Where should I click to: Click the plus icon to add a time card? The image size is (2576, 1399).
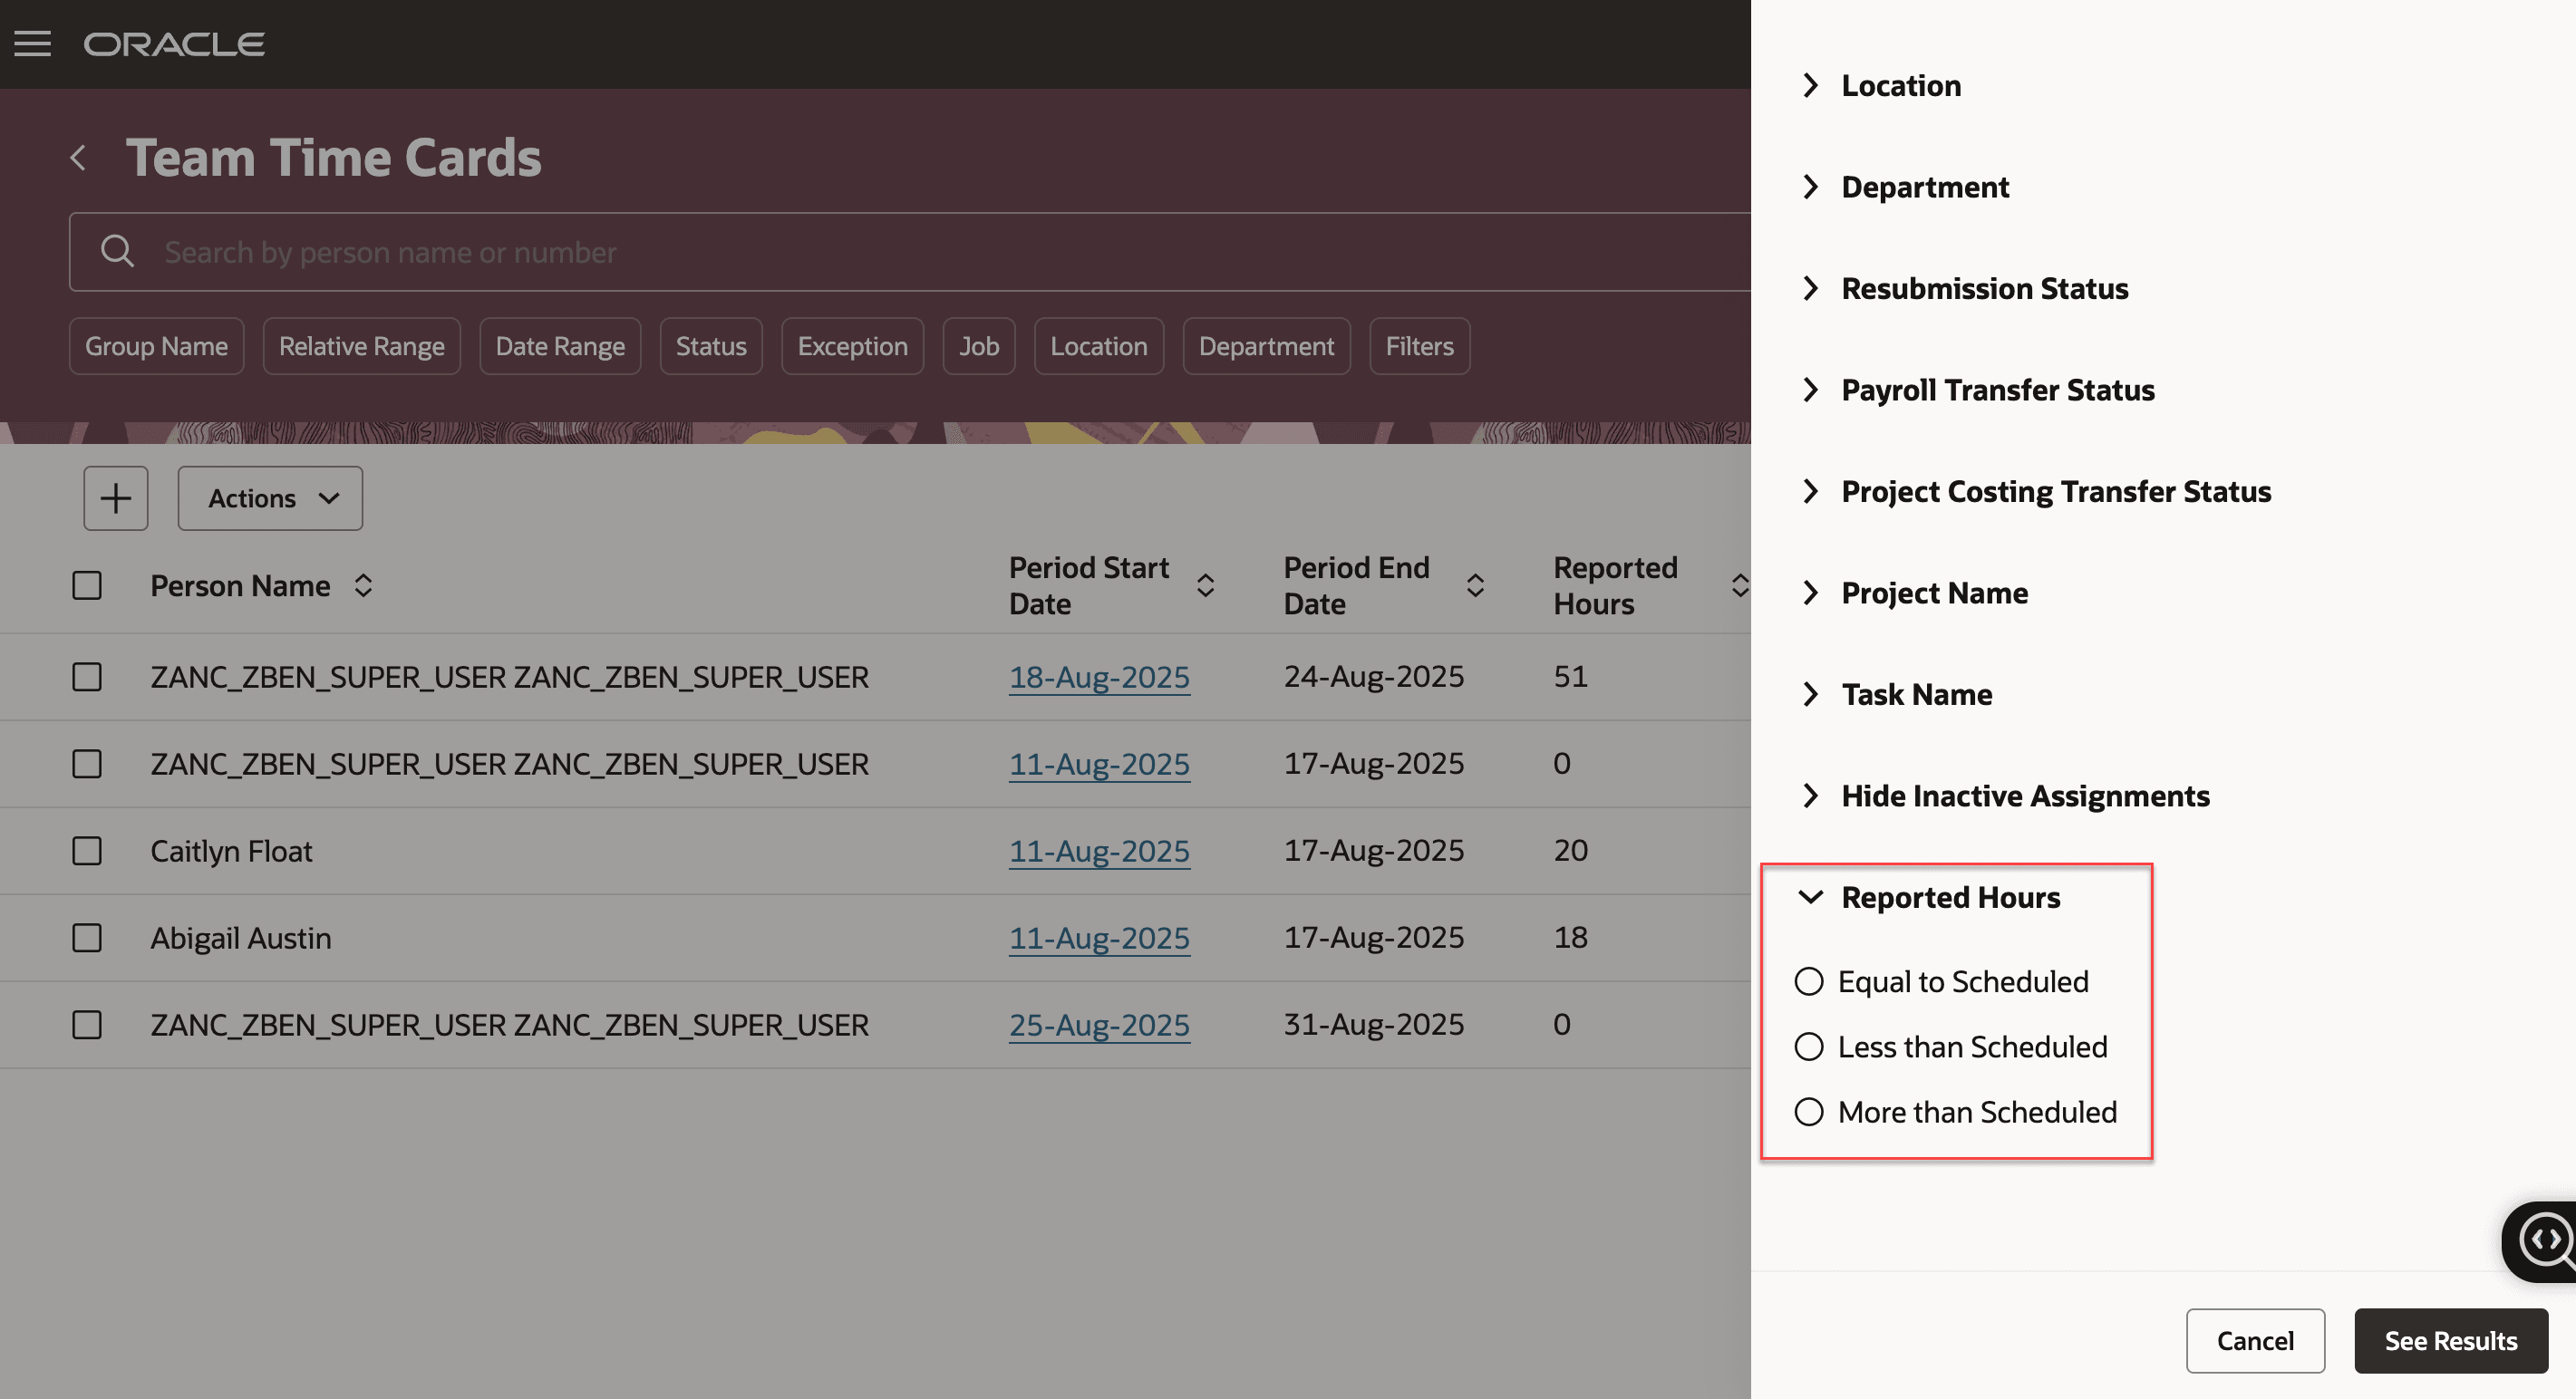point(115,497)
